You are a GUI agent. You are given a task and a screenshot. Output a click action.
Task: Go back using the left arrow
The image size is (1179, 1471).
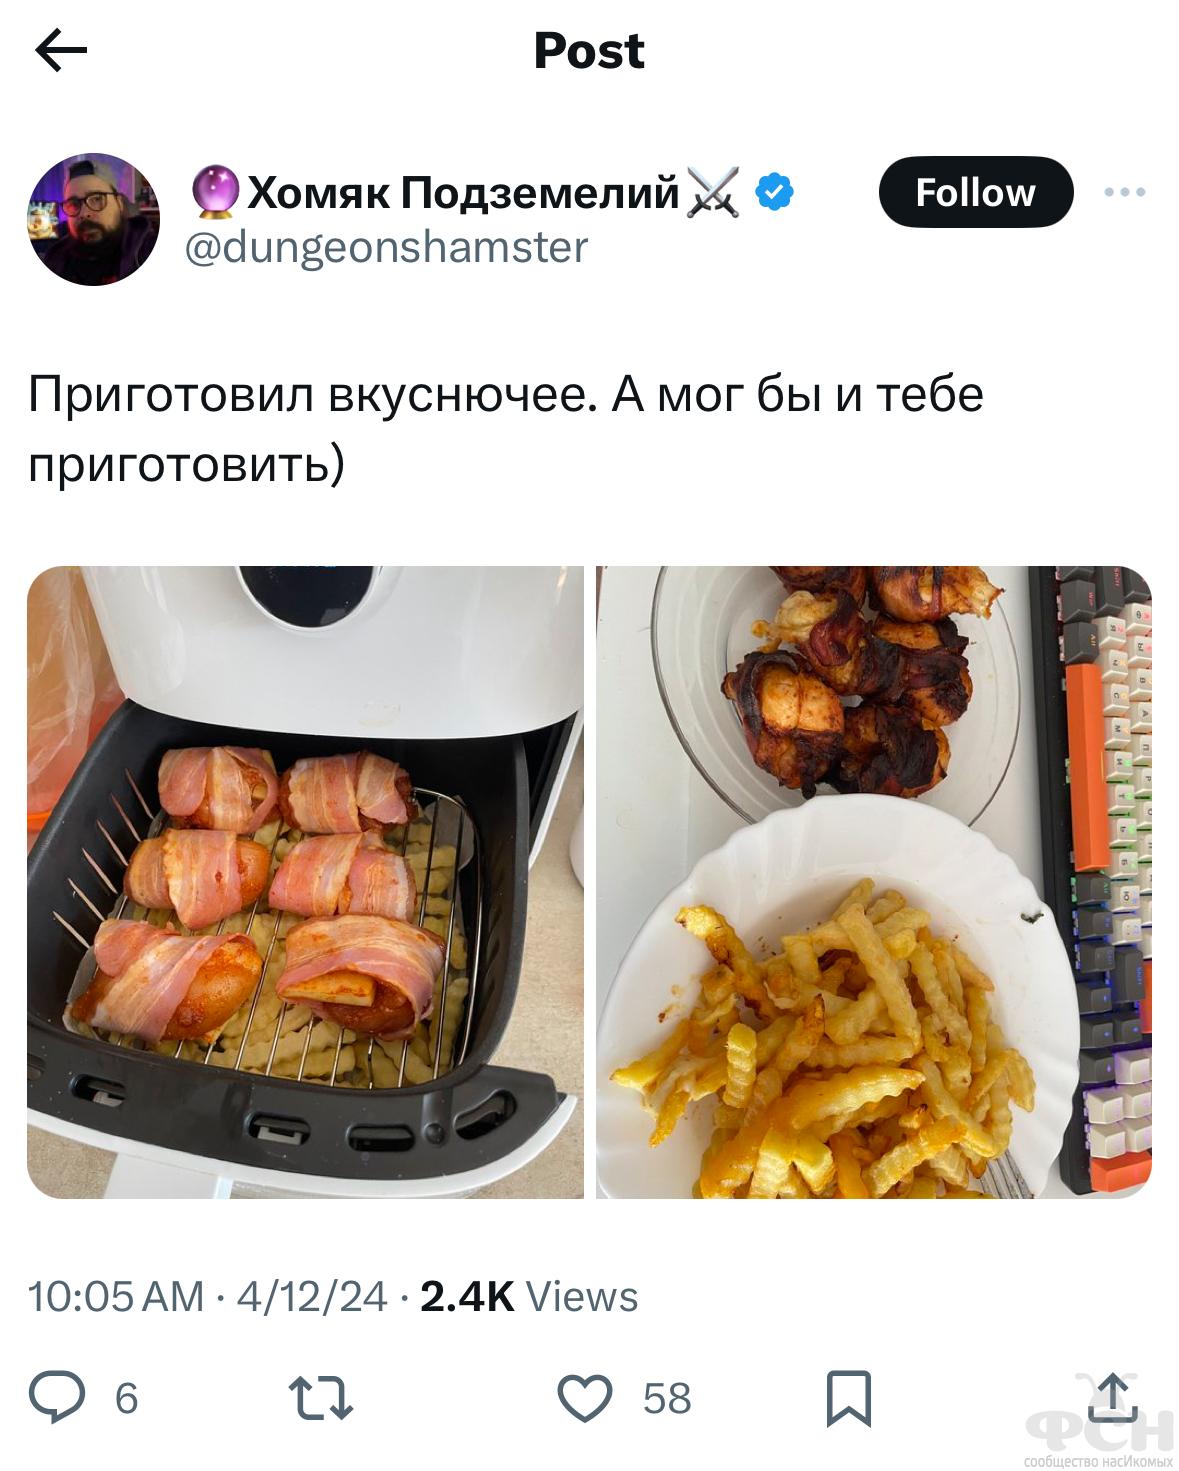tap(61, 50)
